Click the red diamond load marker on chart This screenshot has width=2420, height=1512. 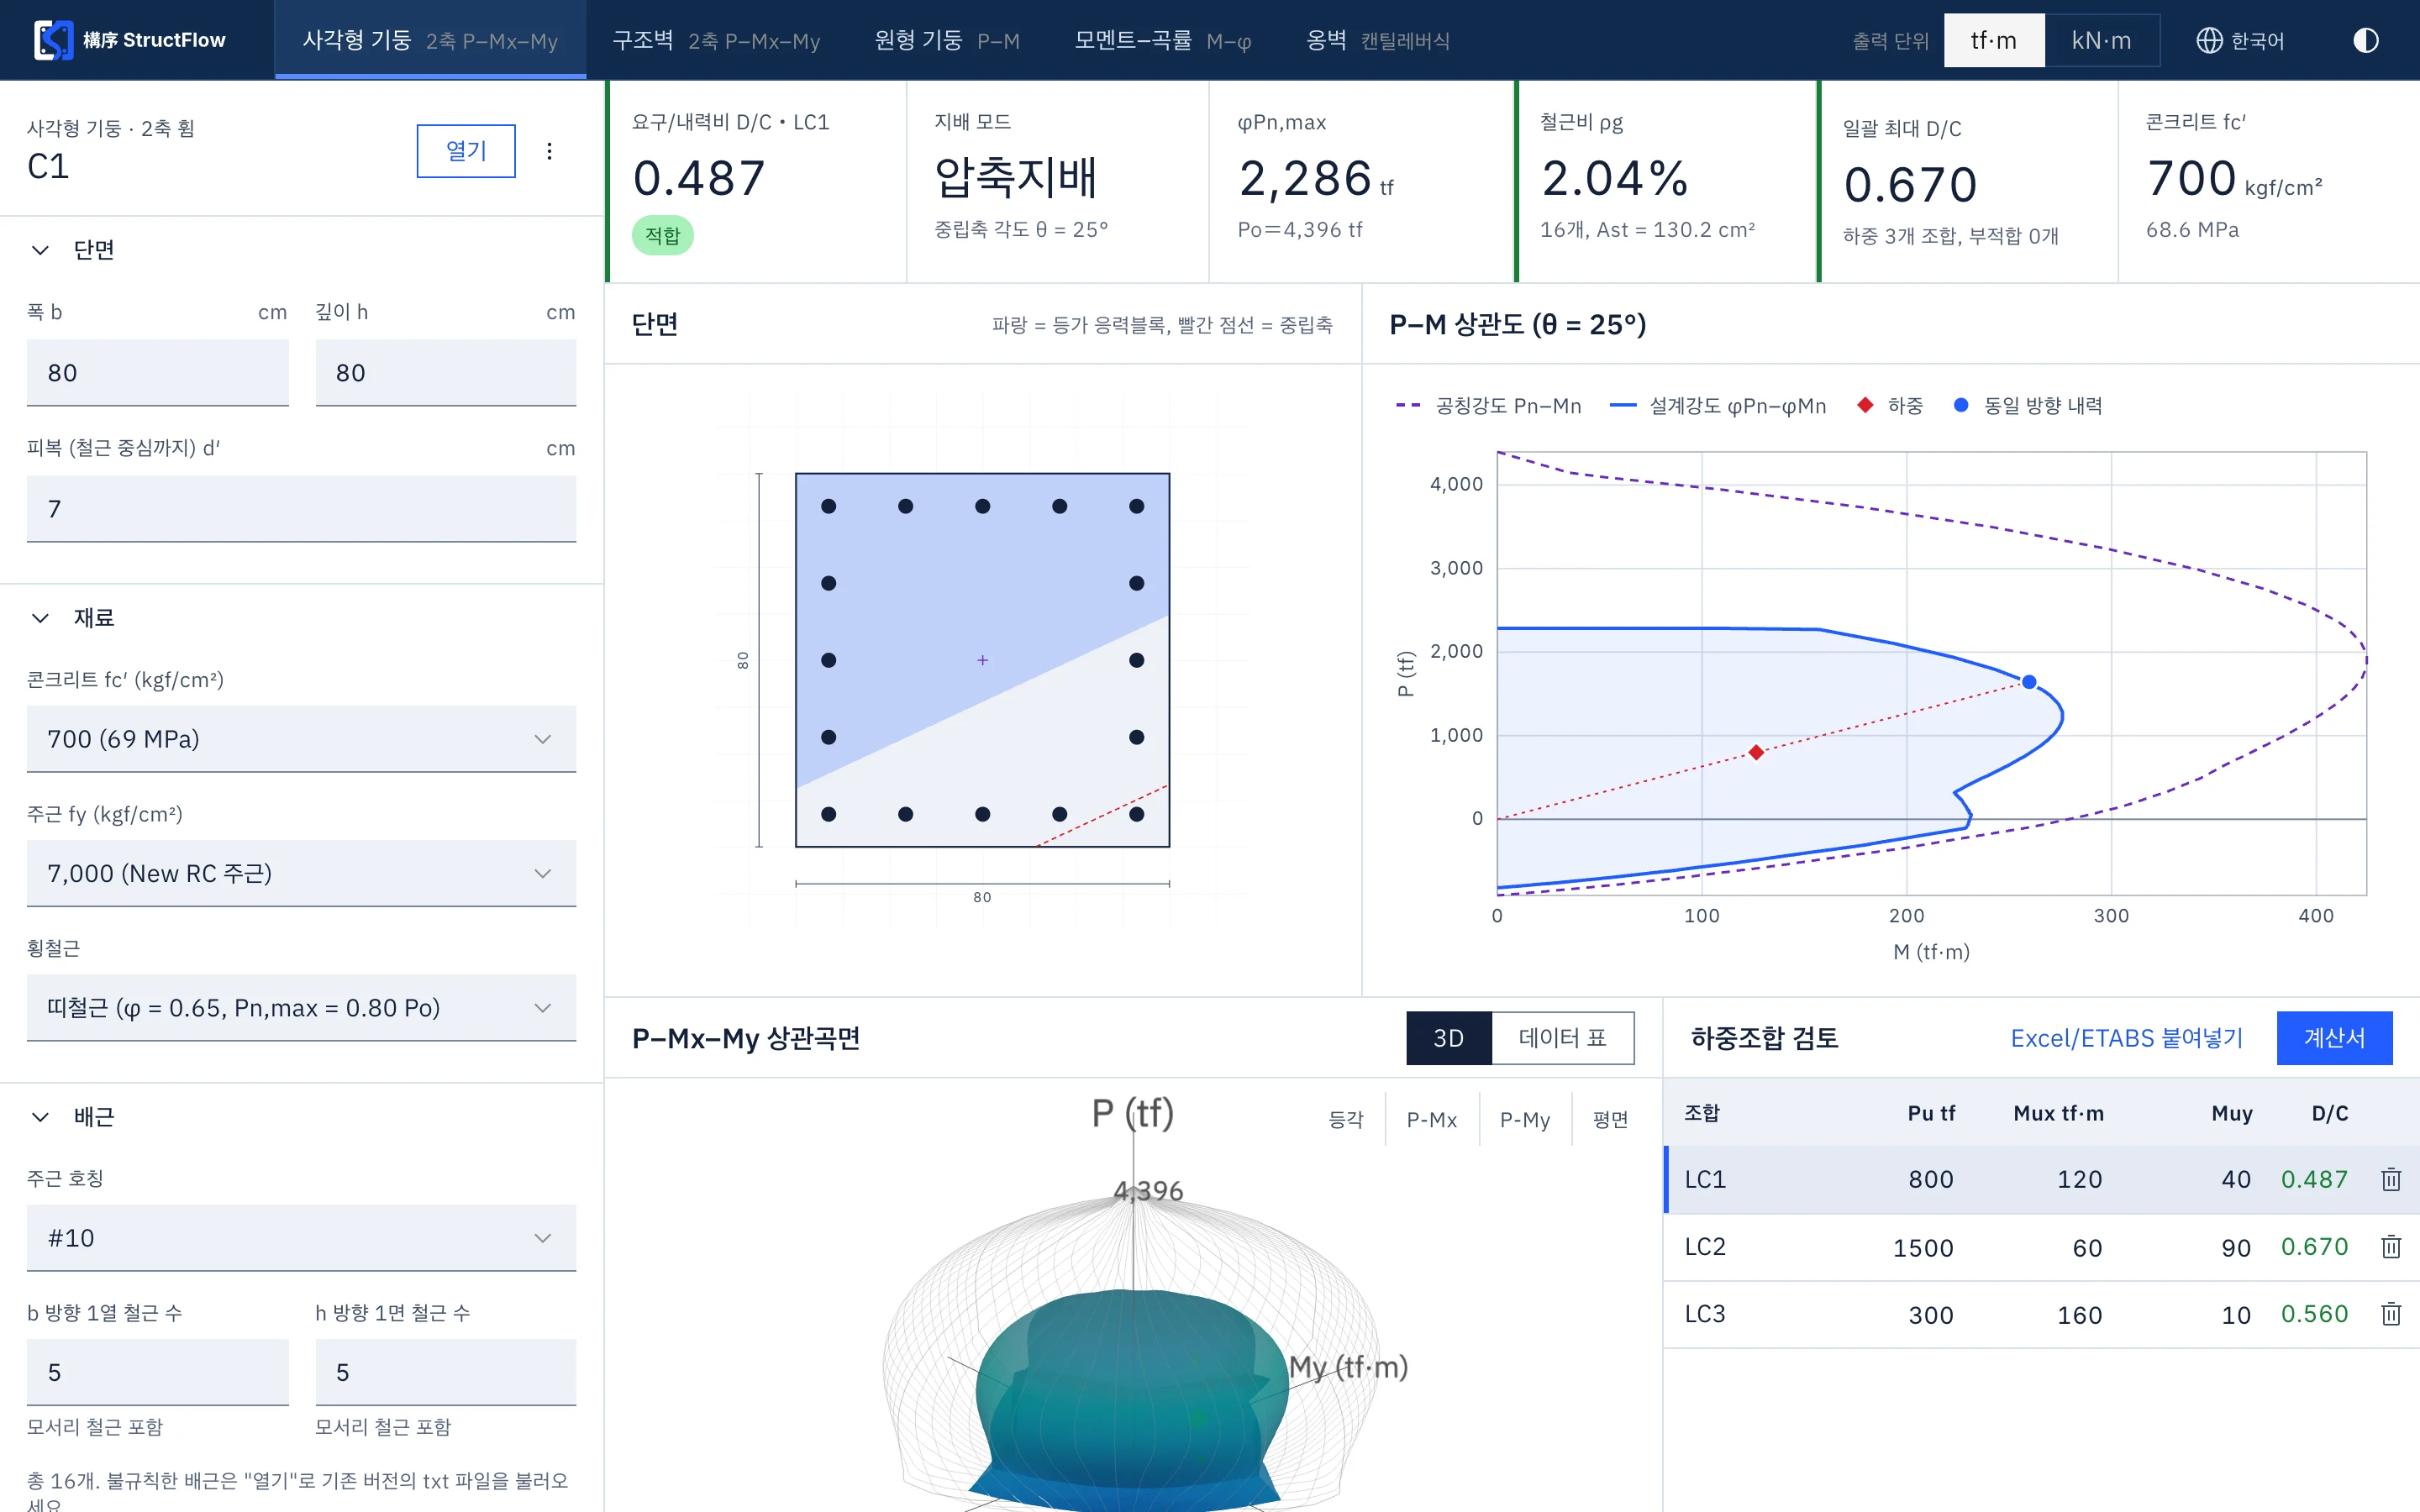pyautogui.click(x=1756, y=752)
